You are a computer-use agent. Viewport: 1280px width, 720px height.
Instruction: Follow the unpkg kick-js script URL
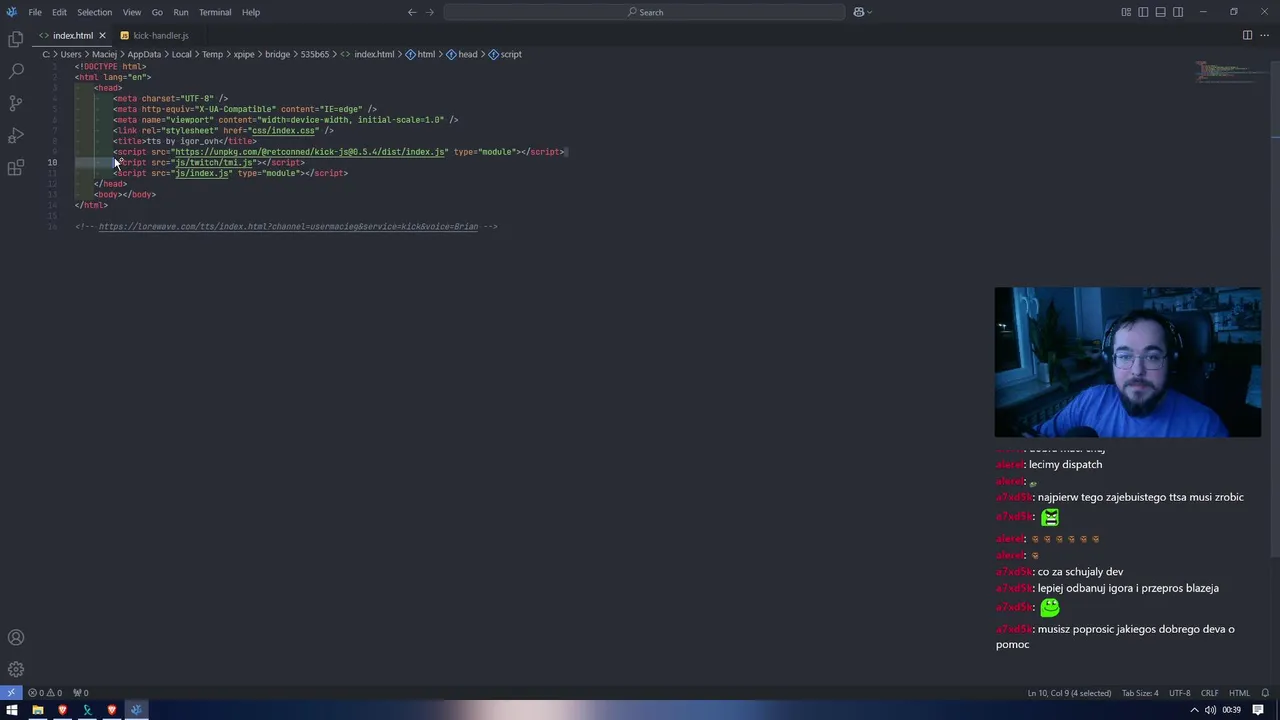(310, 152)
